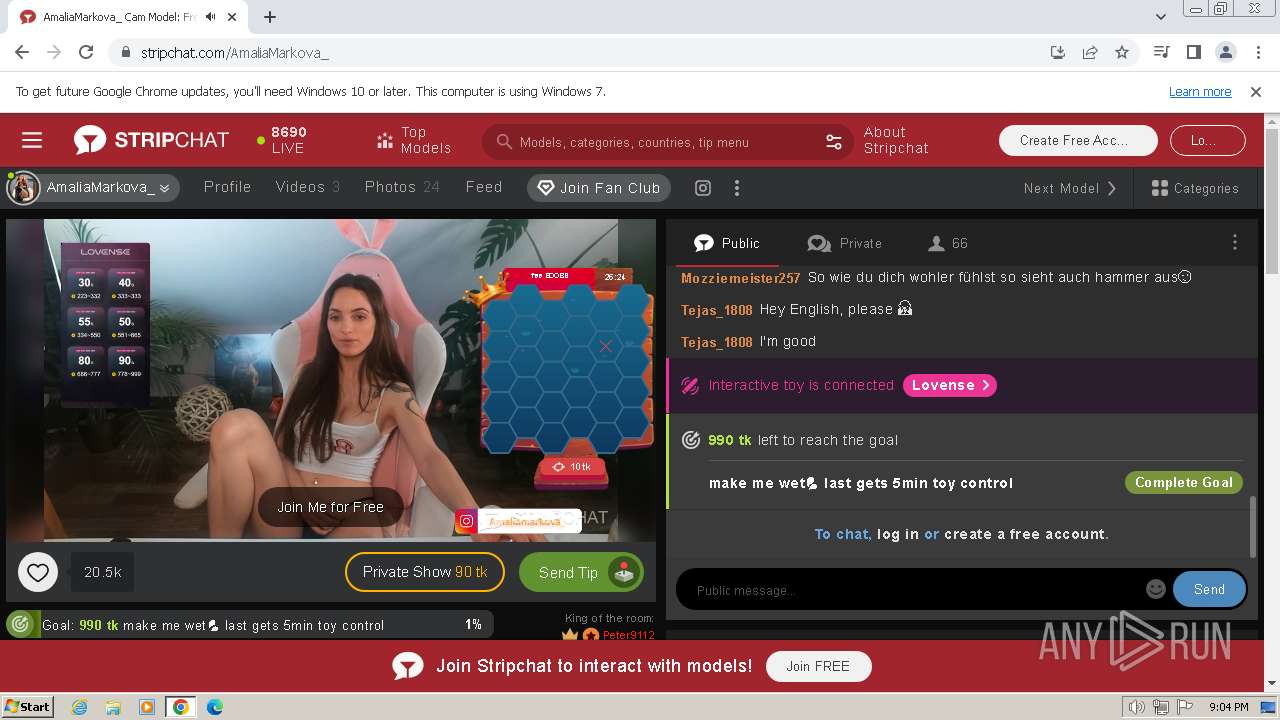Open Windows Start menu
The height and width of the screenshot is (720, 1280).
(x=28, y=707)
